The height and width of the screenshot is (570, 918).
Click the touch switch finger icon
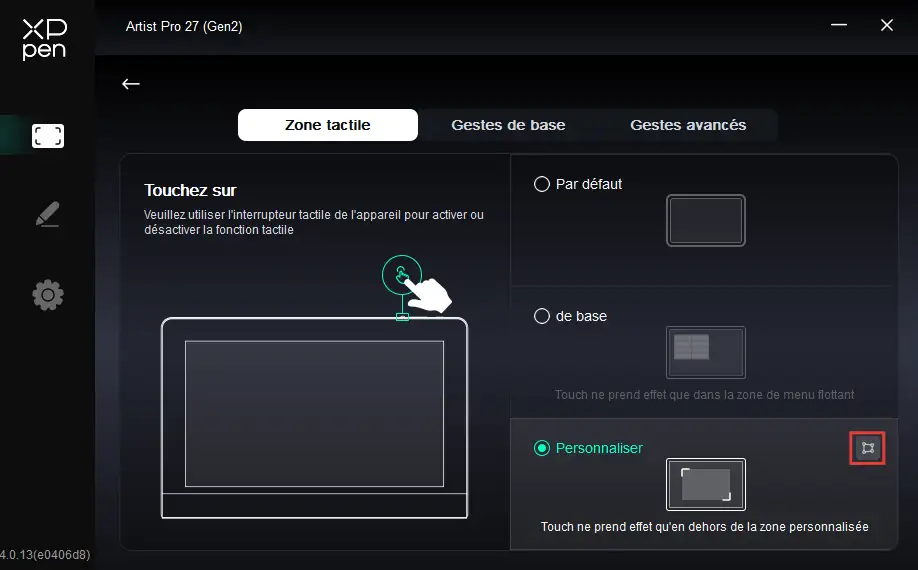pyautogui.click(x=402, y=274)
